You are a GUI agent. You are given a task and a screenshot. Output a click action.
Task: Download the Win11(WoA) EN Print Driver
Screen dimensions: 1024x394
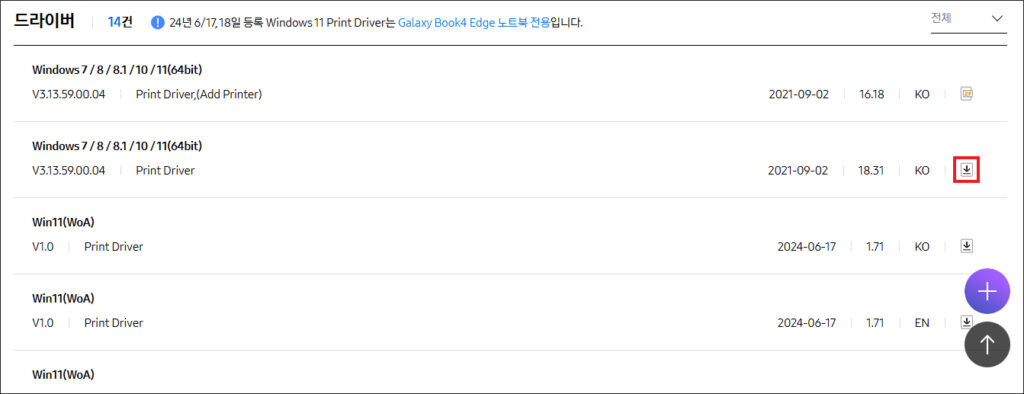[966, 321]
